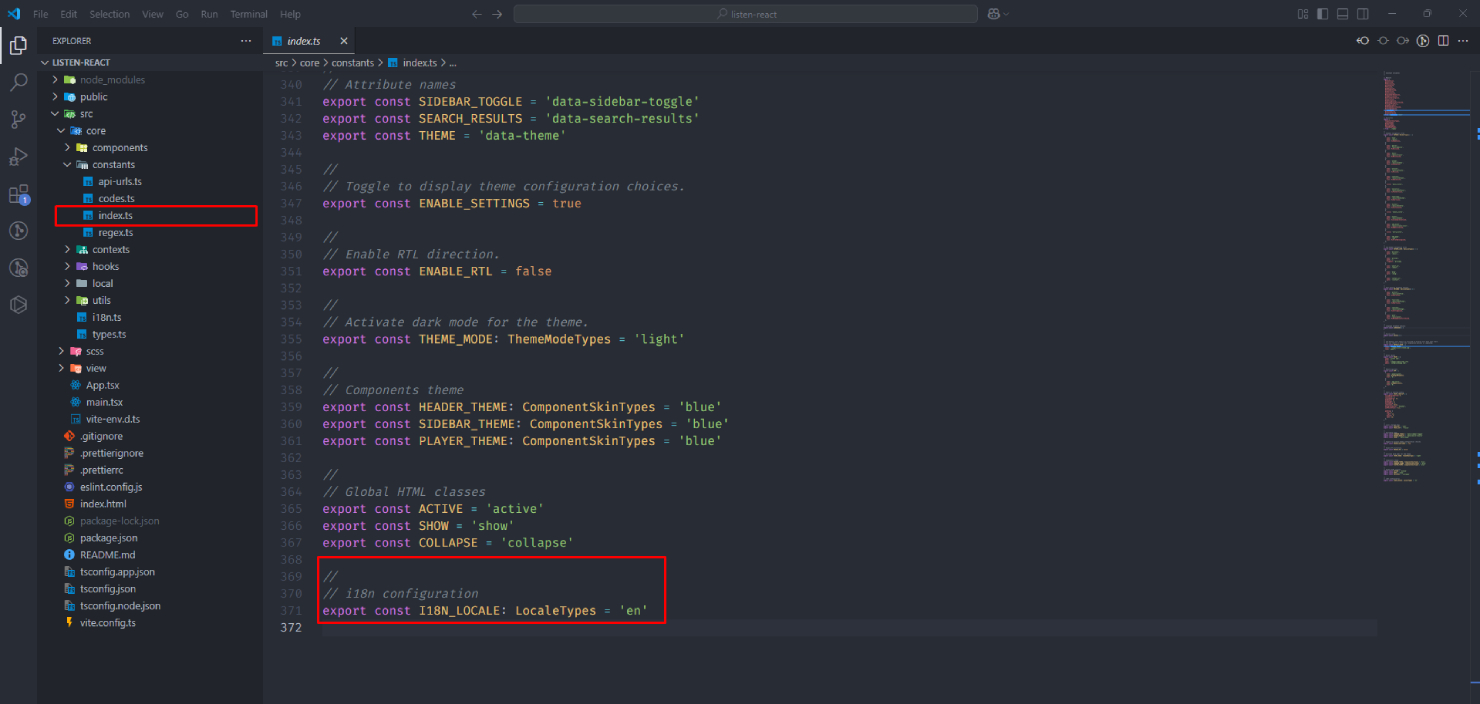The image size is (1480, 704).
Task: Open the Terminal menu
Action: pyautogui.click(x=250, y=14)
